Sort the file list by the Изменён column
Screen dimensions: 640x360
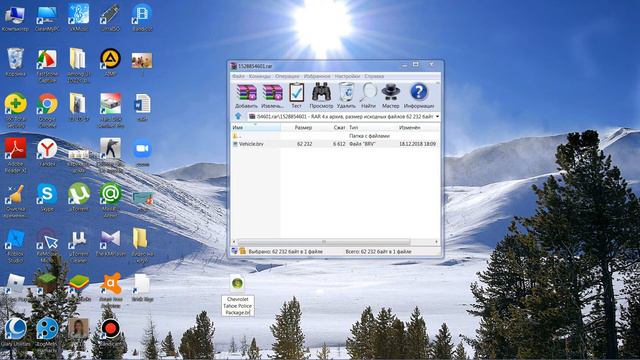[x=418, y=128]
